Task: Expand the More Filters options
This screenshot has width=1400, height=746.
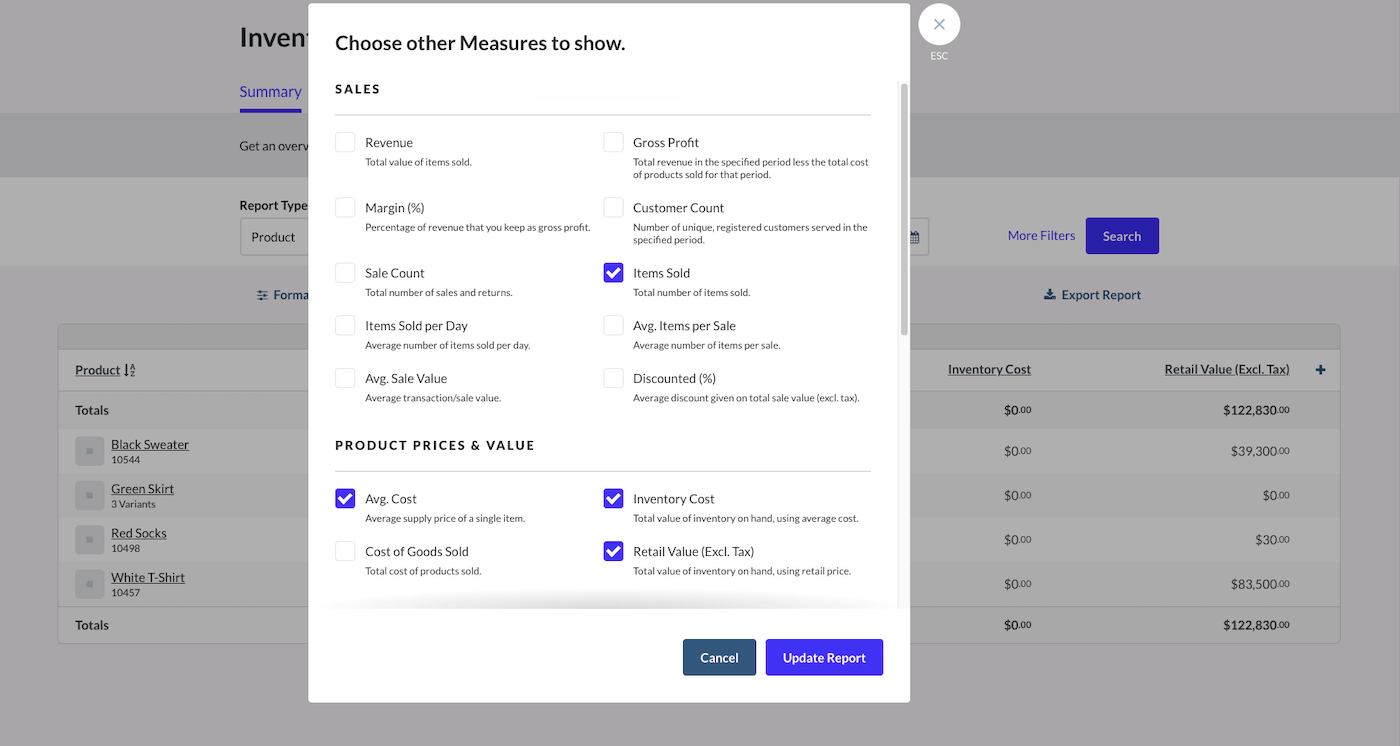Action: (x=1041, y=236)
